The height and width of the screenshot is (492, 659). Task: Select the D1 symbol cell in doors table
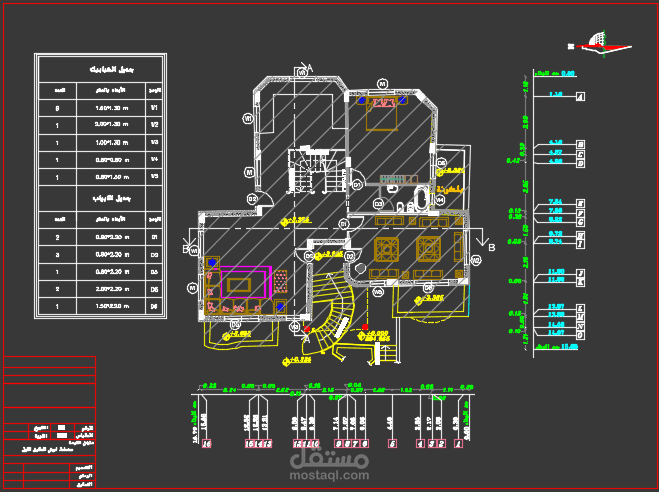point(154,237)
